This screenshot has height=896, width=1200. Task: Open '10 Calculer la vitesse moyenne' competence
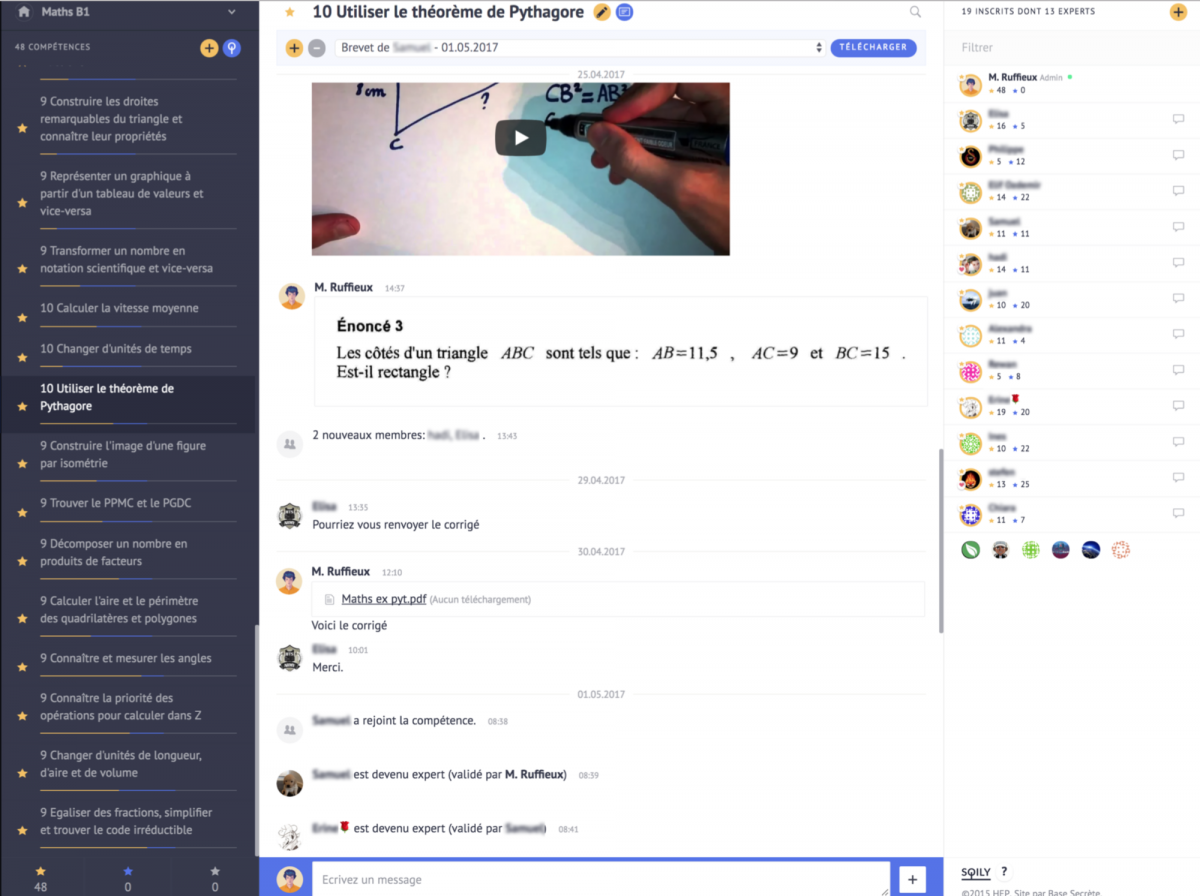click(119, 308)
